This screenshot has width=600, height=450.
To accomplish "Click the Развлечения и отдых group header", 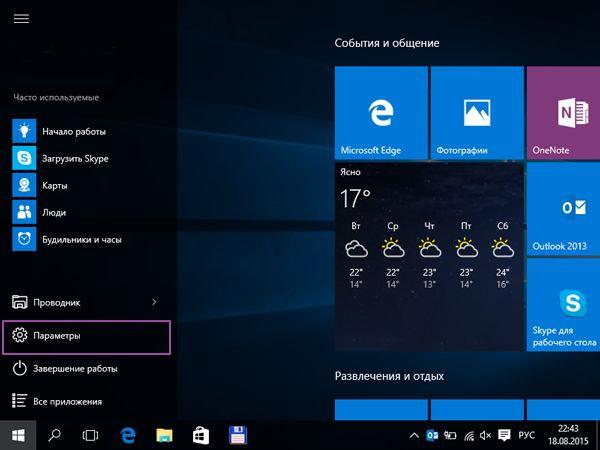I will (389, 376).
